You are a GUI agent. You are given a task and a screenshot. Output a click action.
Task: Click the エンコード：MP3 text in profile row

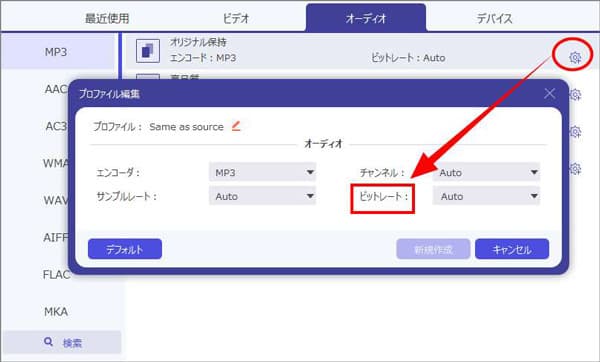tap(203, 58)
